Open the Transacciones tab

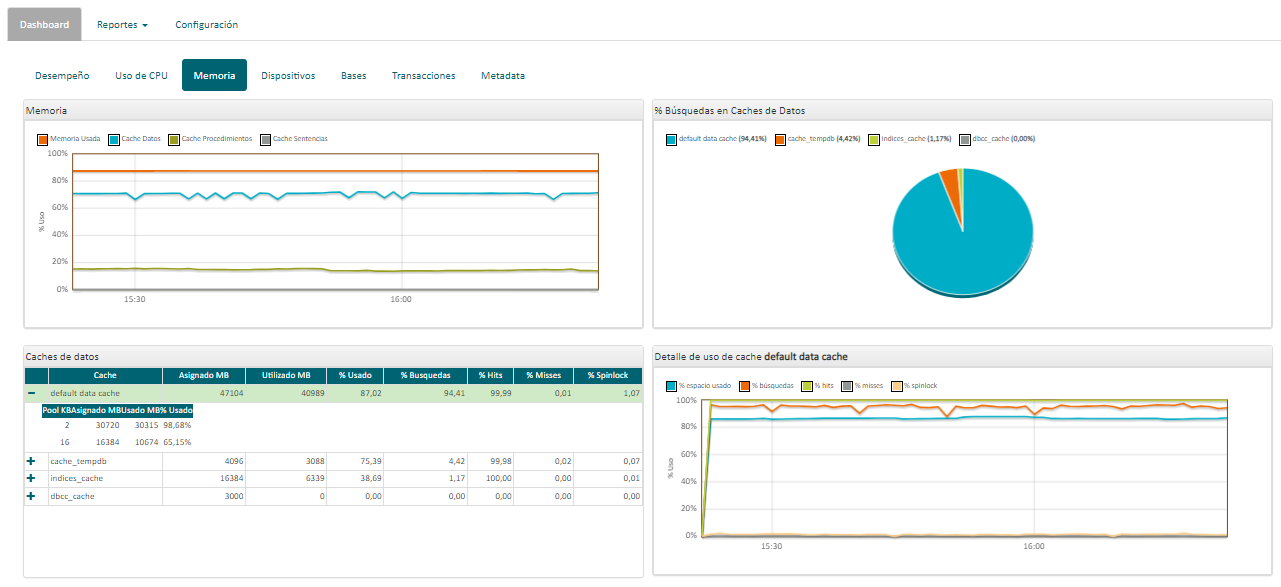[423, 75]
